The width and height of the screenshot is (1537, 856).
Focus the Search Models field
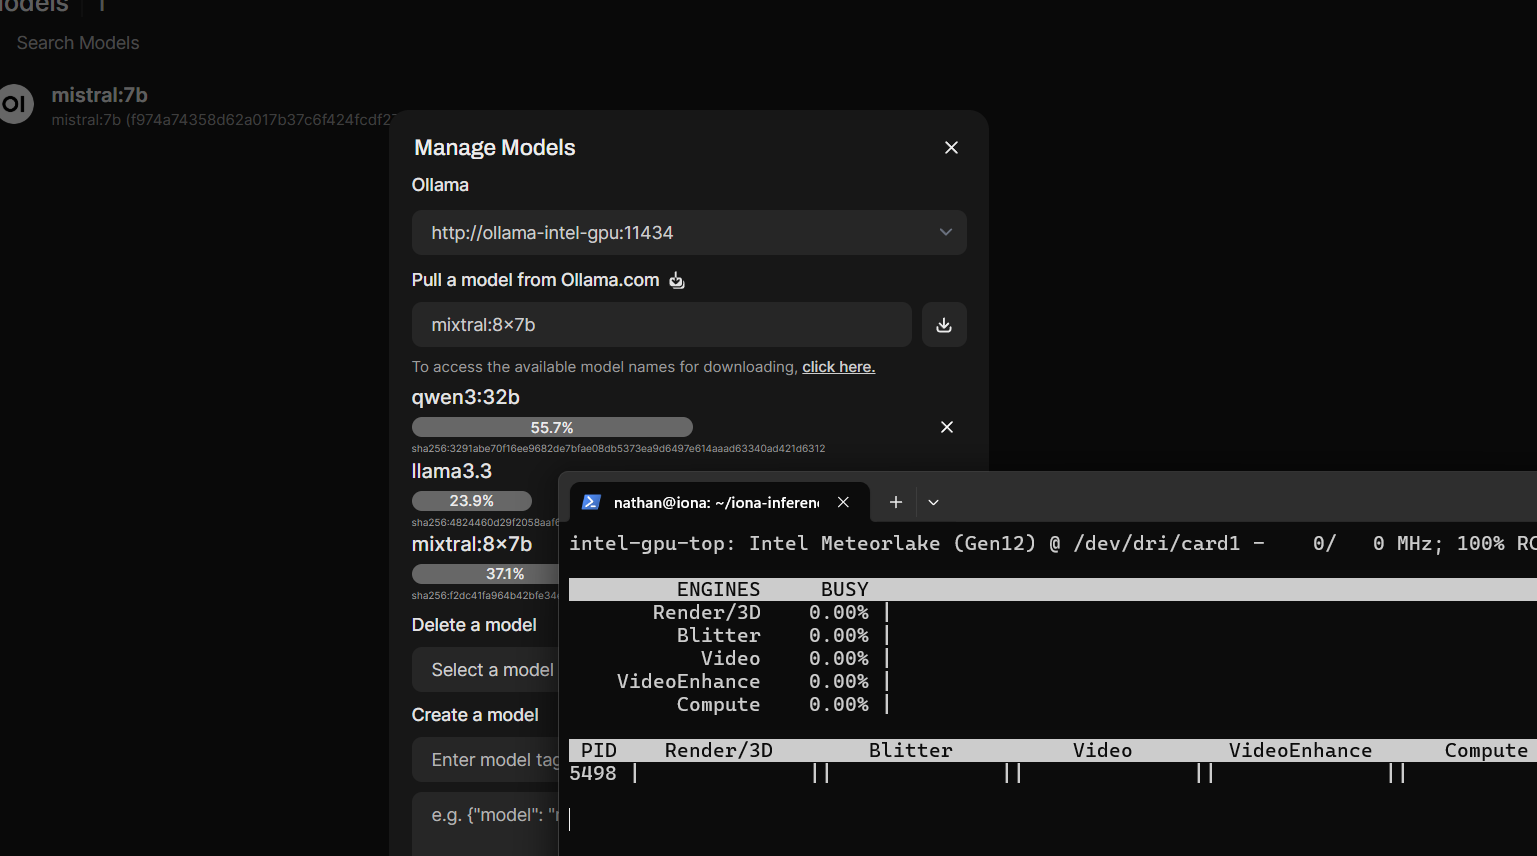pyautogui.click(x=78, y=43)
